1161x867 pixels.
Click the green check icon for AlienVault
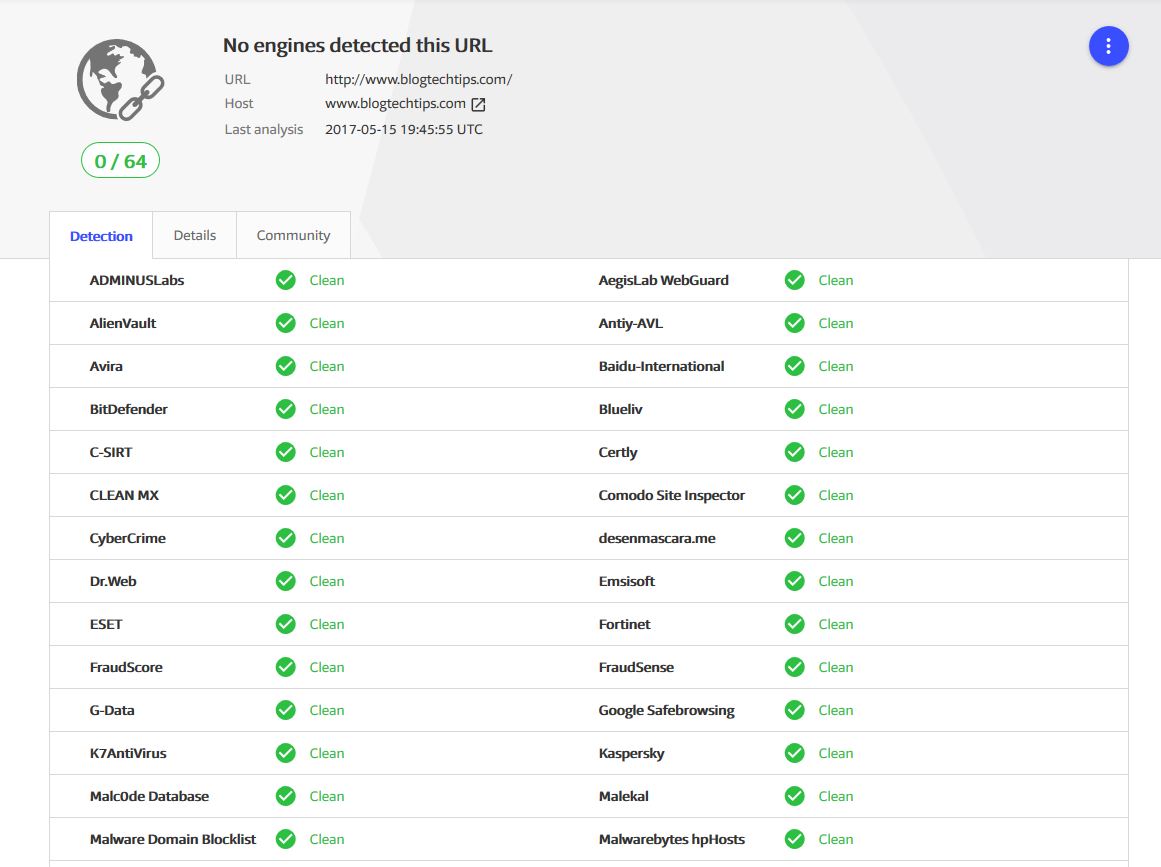point(286,324)
